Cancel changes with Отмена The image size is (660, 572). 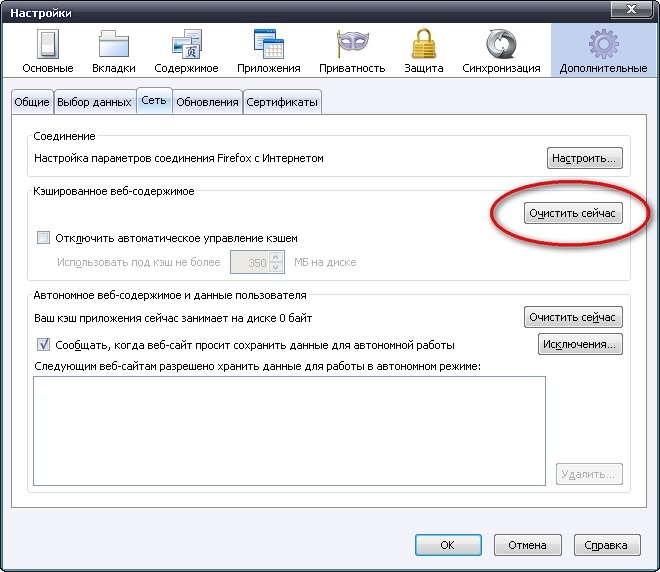527,545
